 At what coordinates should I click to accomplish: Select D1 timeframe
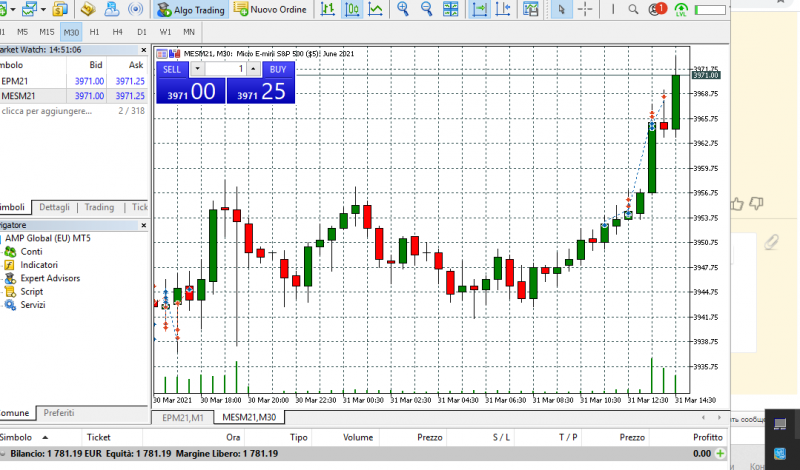pyautogui.click(x=142, y=32)
